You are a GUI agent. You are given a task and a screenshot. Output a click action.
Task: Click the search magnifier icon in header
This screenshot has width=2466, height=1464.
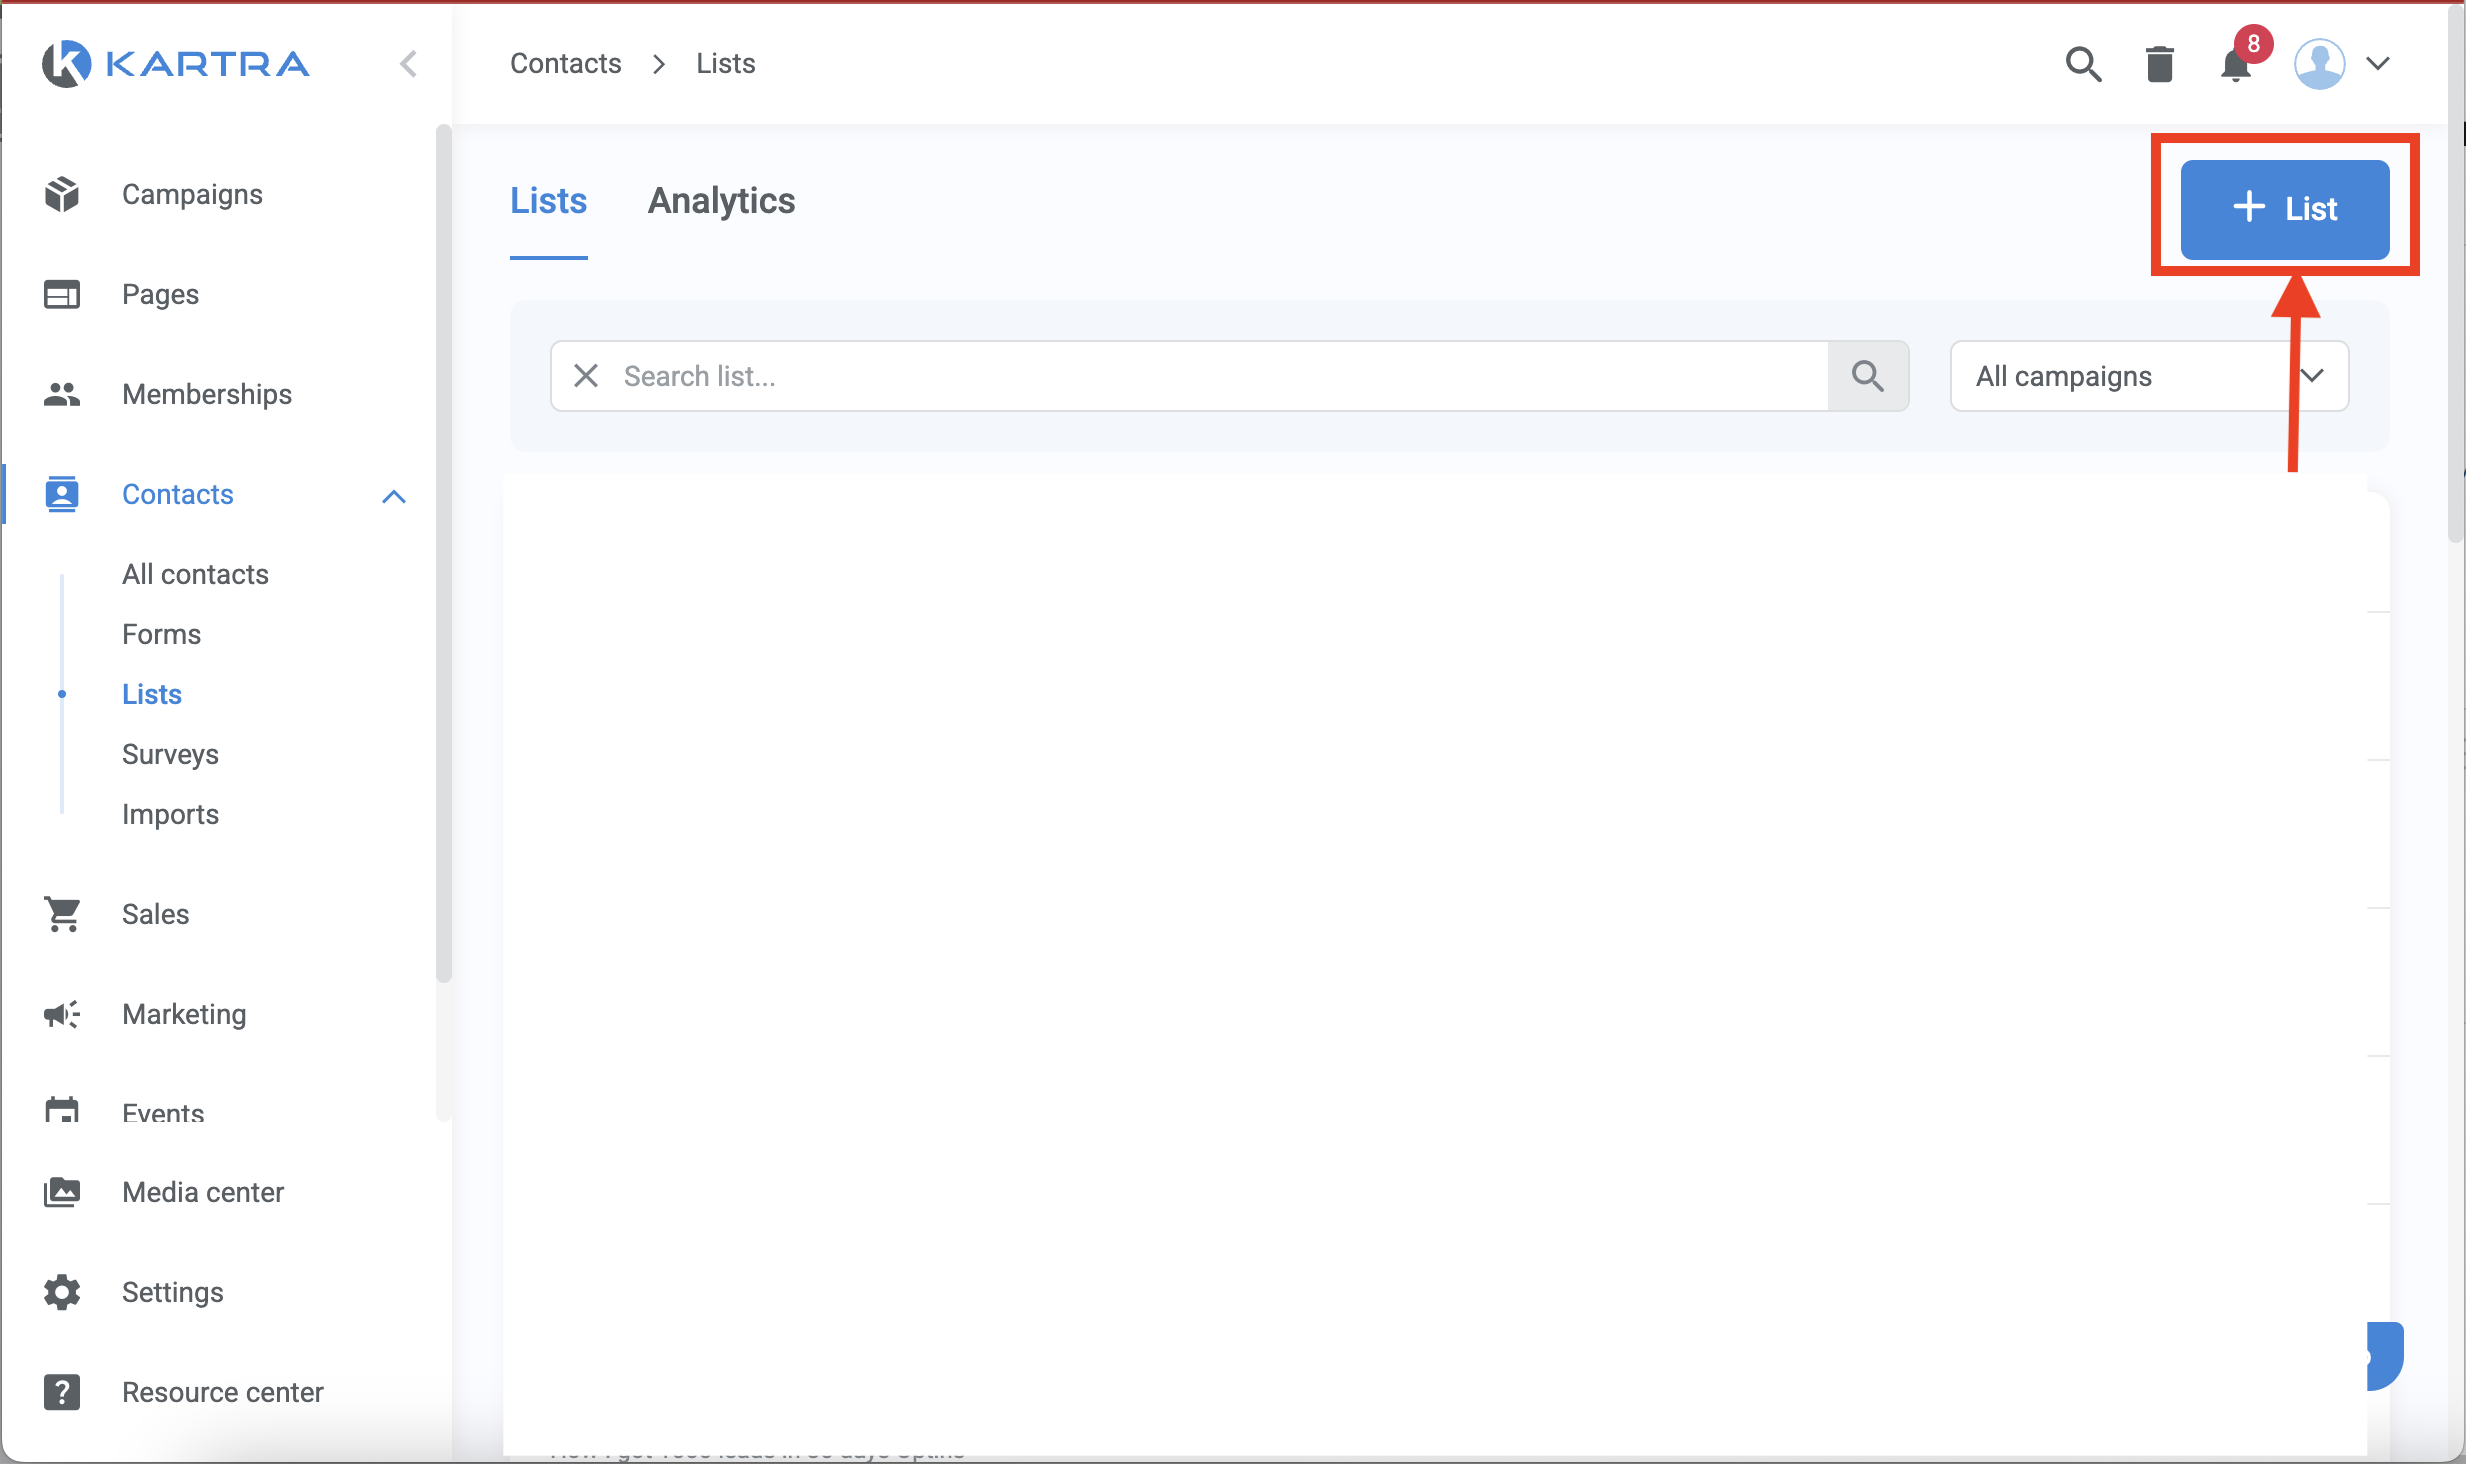pos(2083,64)
